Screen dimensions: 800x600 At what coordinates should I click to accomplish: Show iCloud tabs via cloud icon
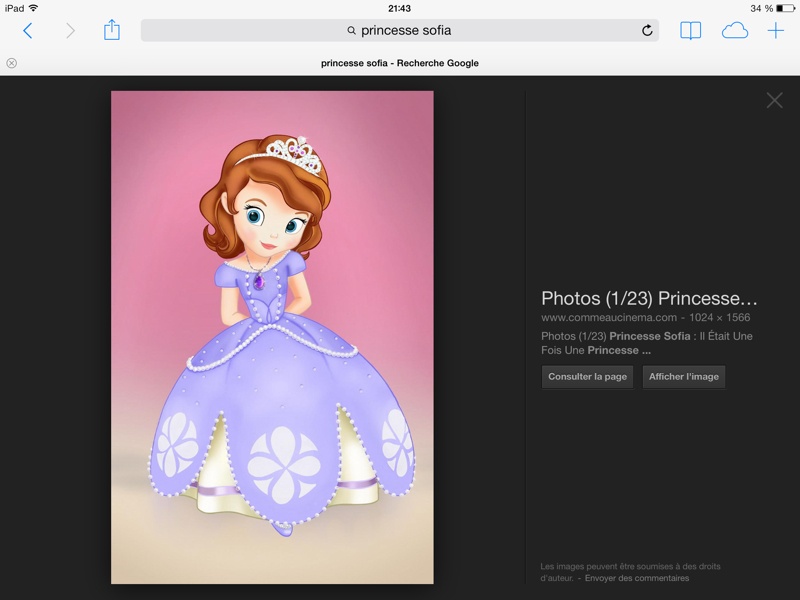(735, 31)
